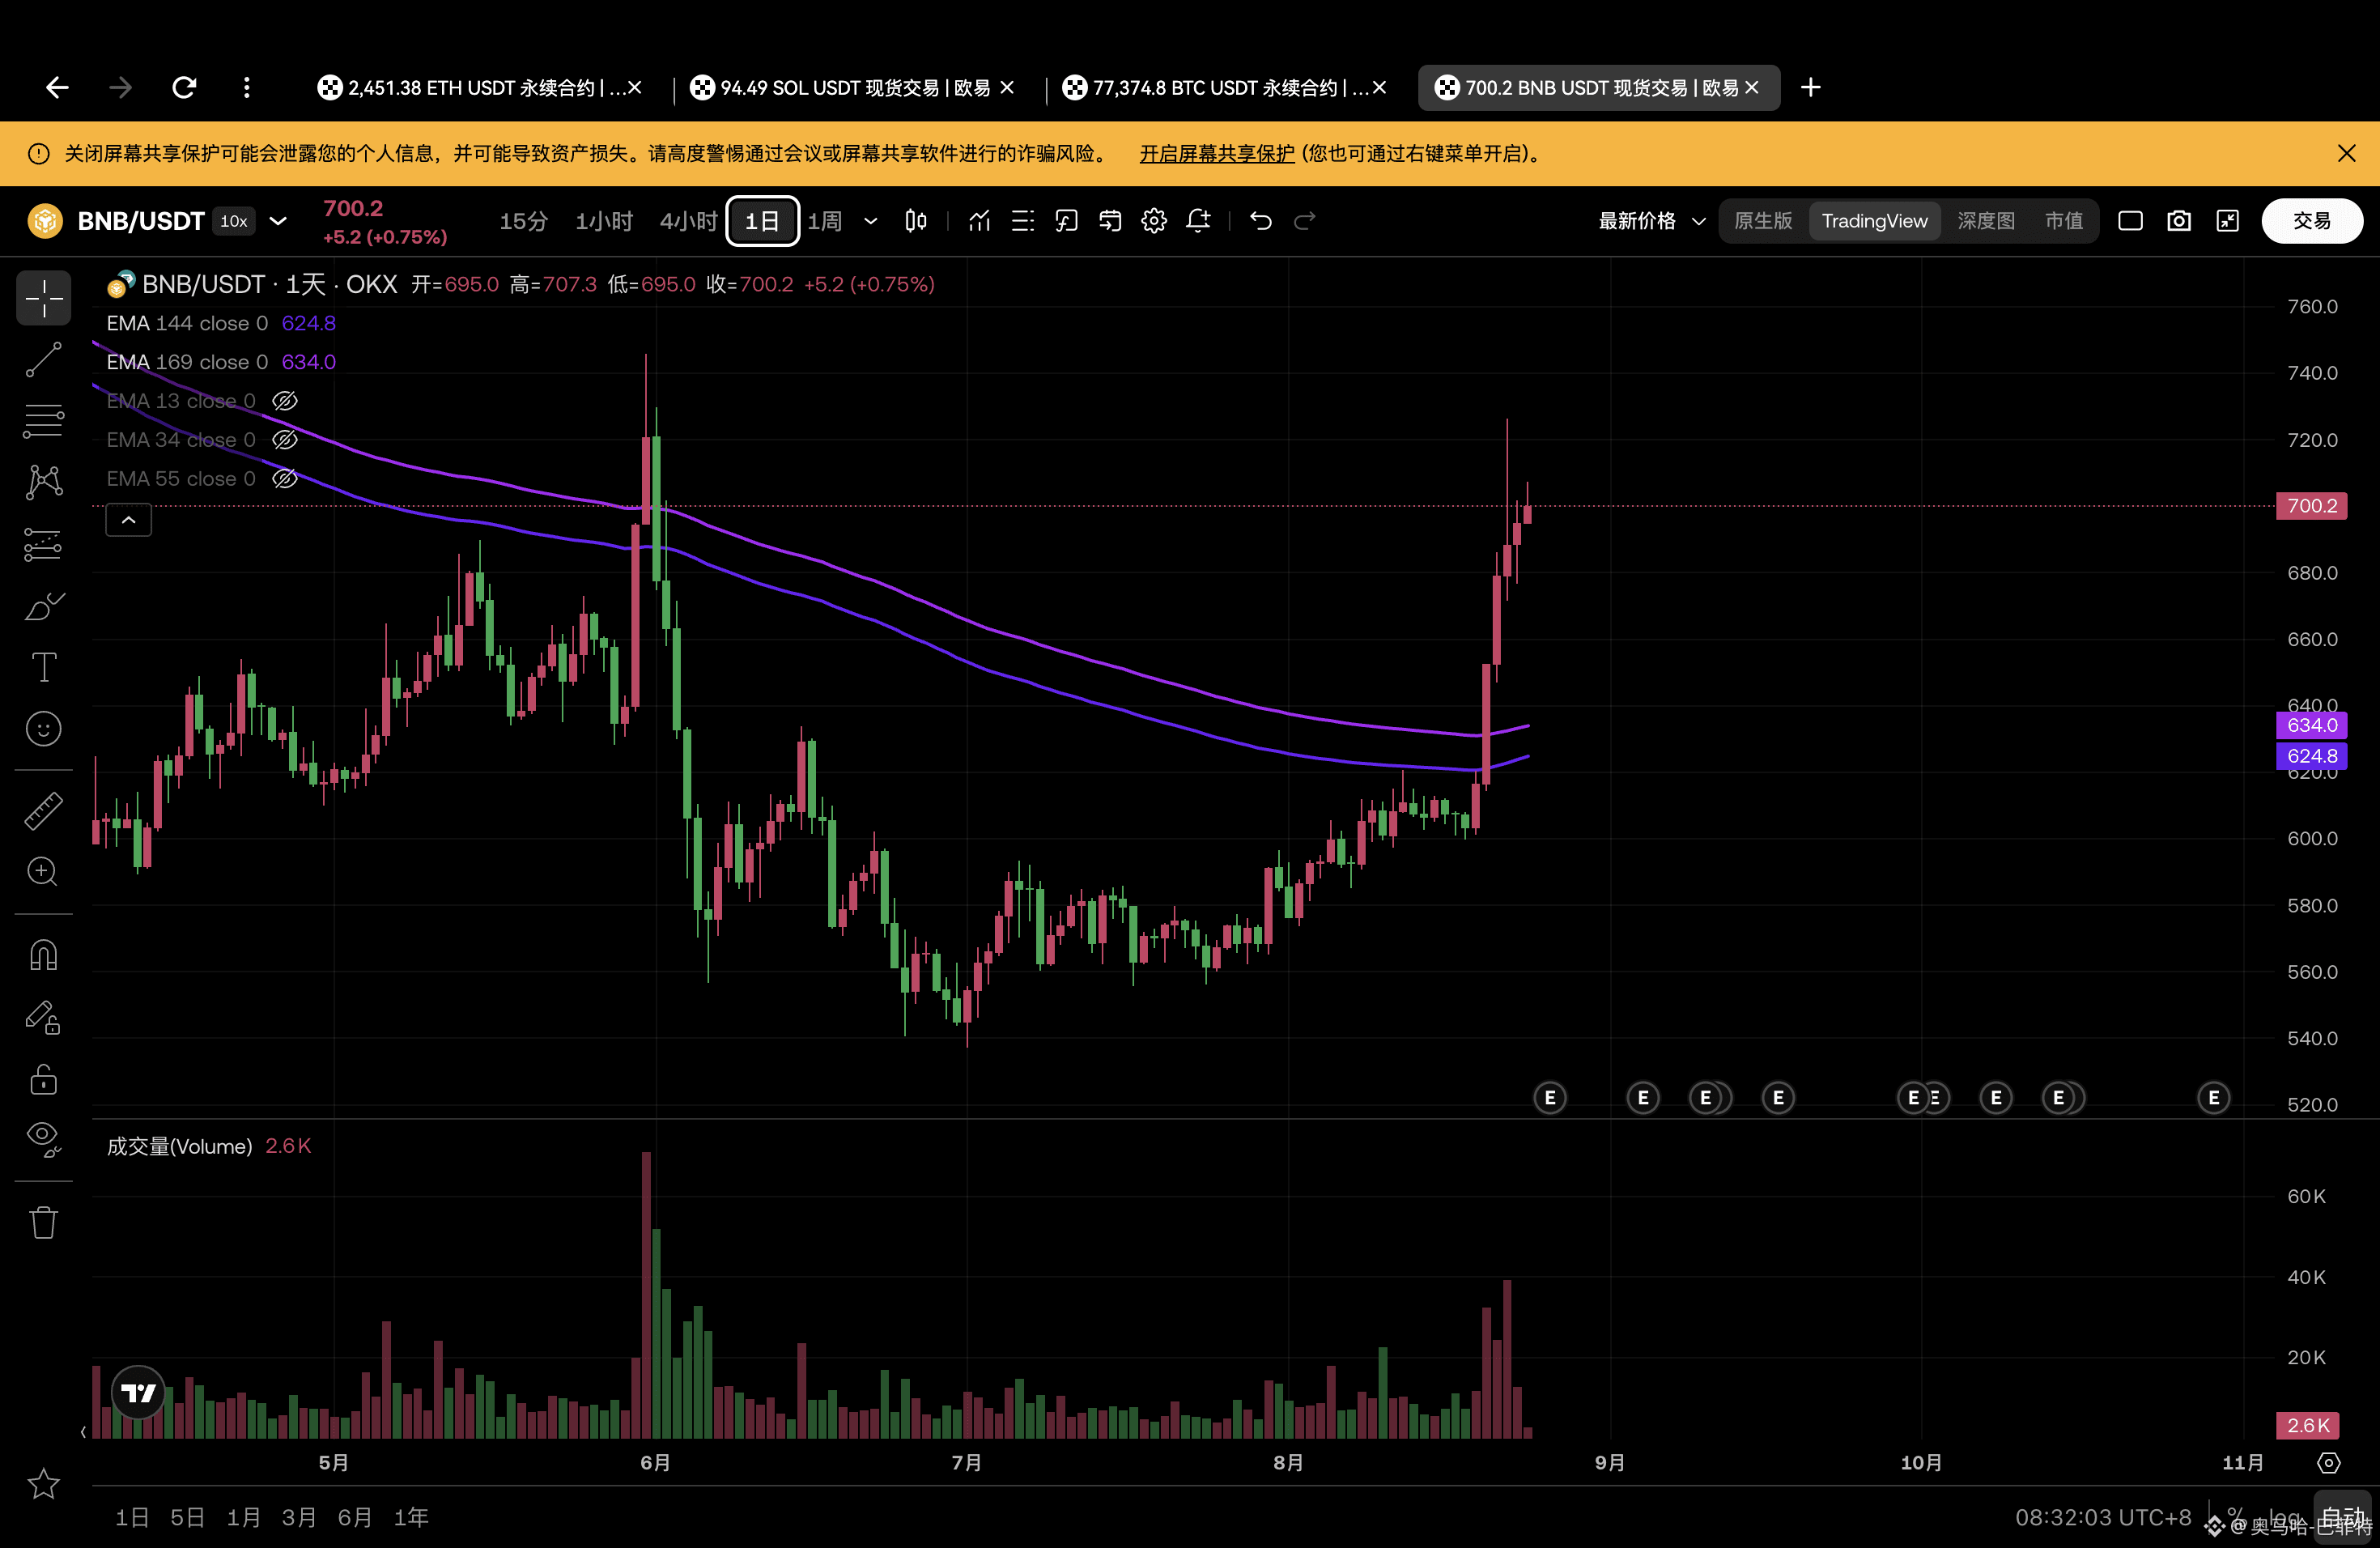This screenshot has width=2380, height=1548.
Task: Open the chart settings gear
Action: [x=1154, y=221]
